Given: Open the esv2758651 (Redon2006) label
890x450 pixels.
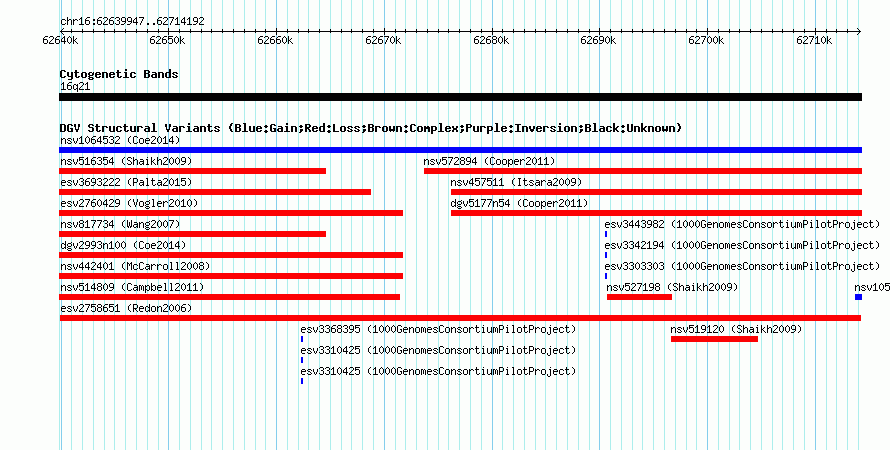Looking at the screenshot, I should (126, 308).
